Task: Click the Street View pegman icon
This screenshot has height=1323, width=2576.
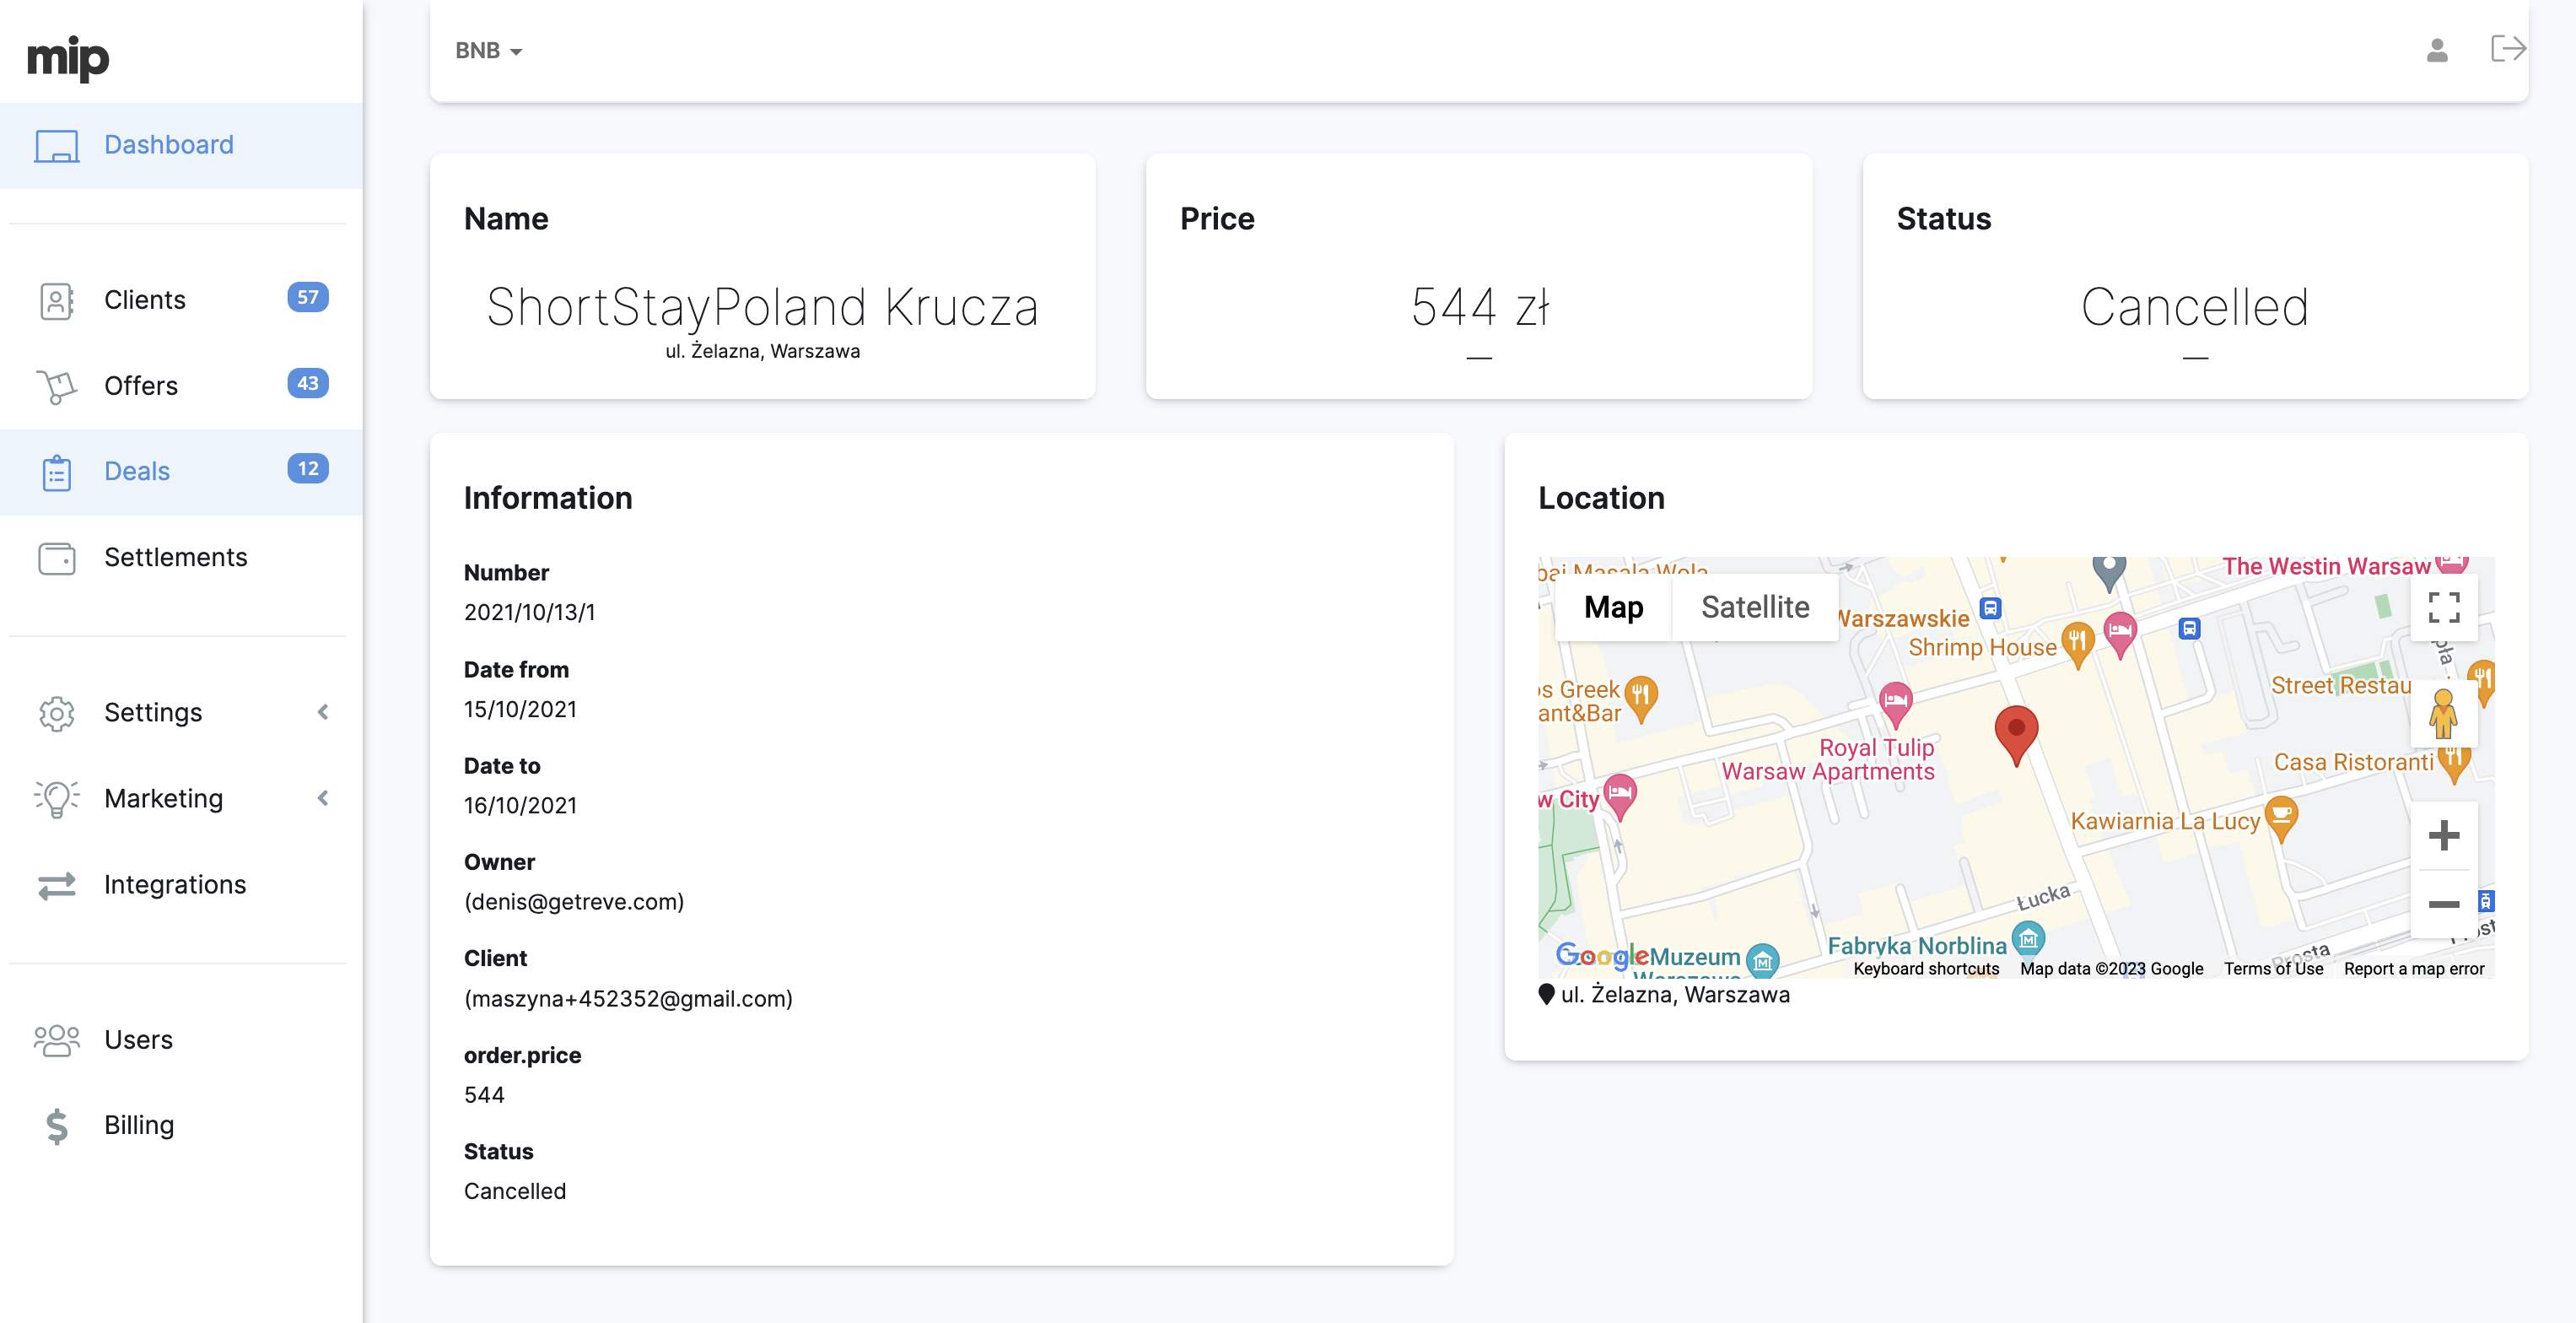Action: pos(2443,713)
